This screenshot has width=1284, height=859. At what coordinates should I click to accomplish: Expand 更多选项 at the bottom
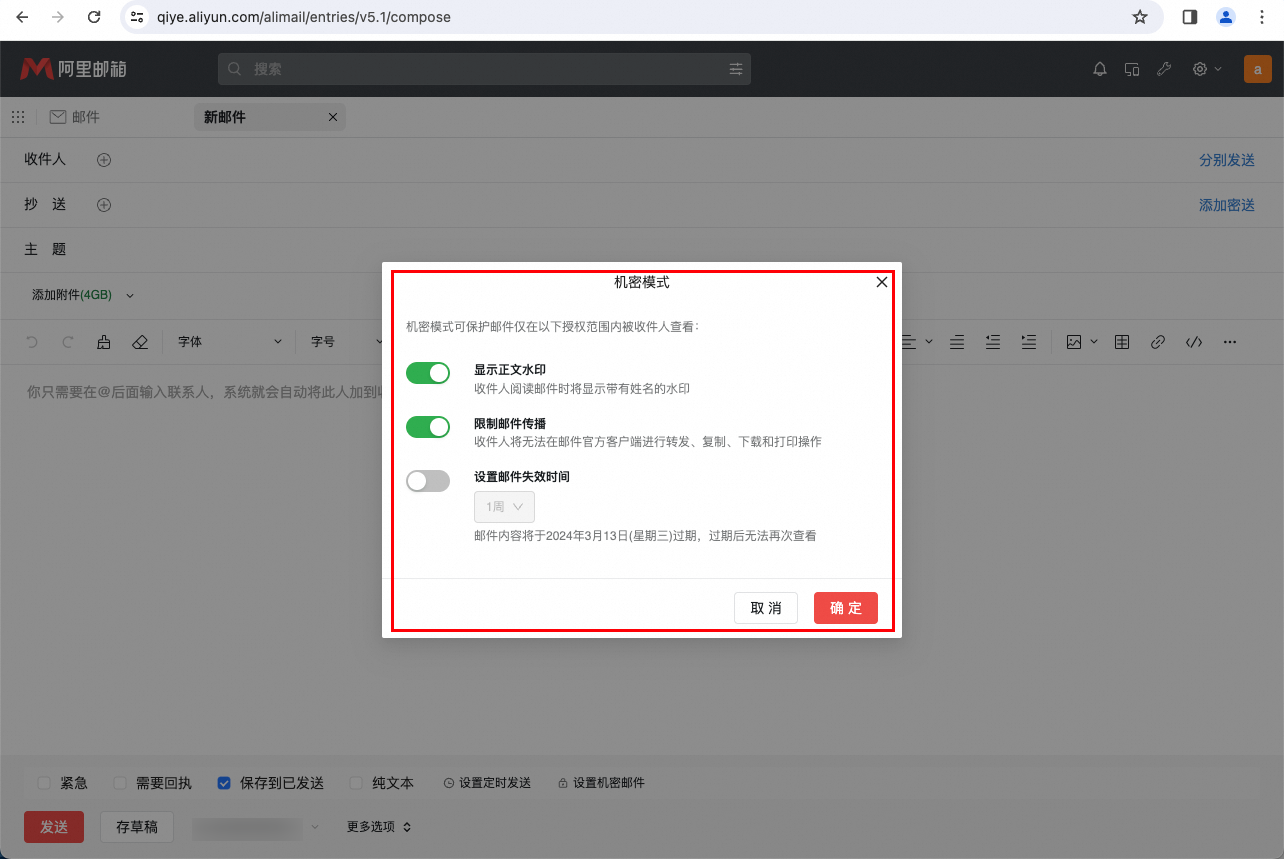click(x=378, y=826)
